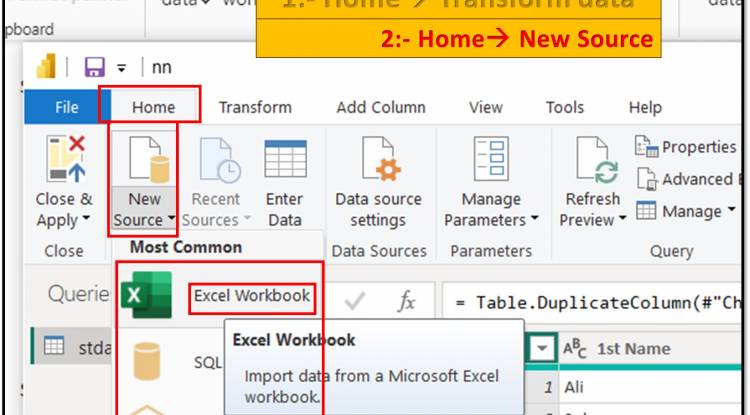Click the Refresh Preview icon

pos(597,160)
